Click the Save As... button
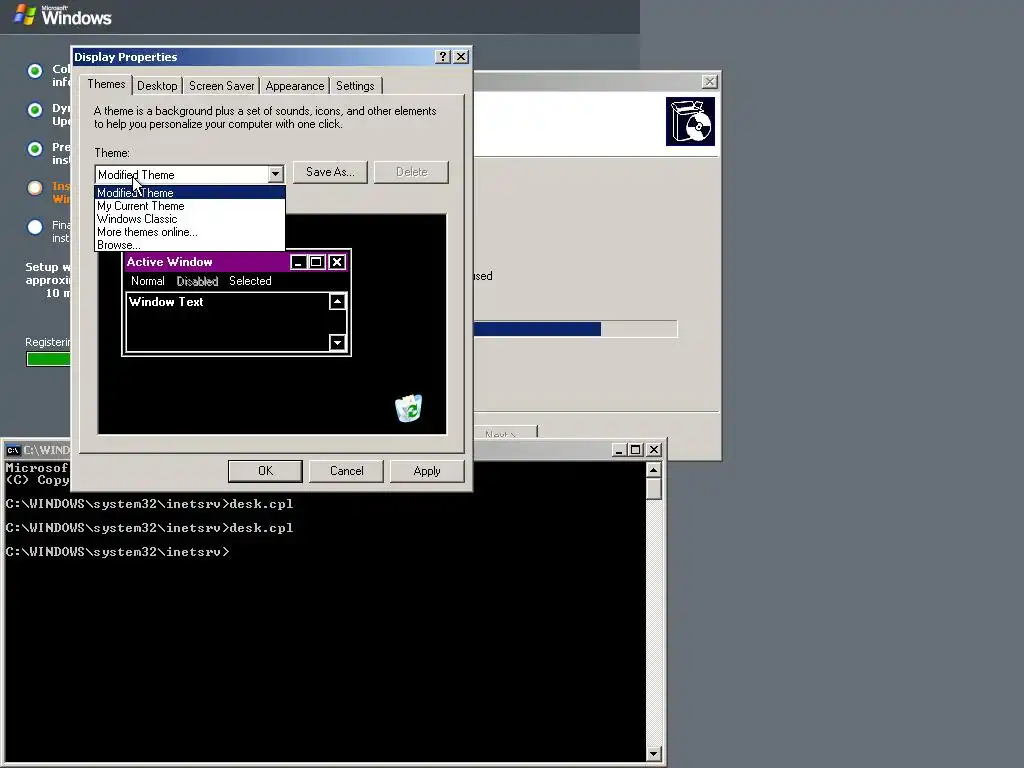Image resolution: width=1024 pixels, height=768 pixels. point(330,172)
